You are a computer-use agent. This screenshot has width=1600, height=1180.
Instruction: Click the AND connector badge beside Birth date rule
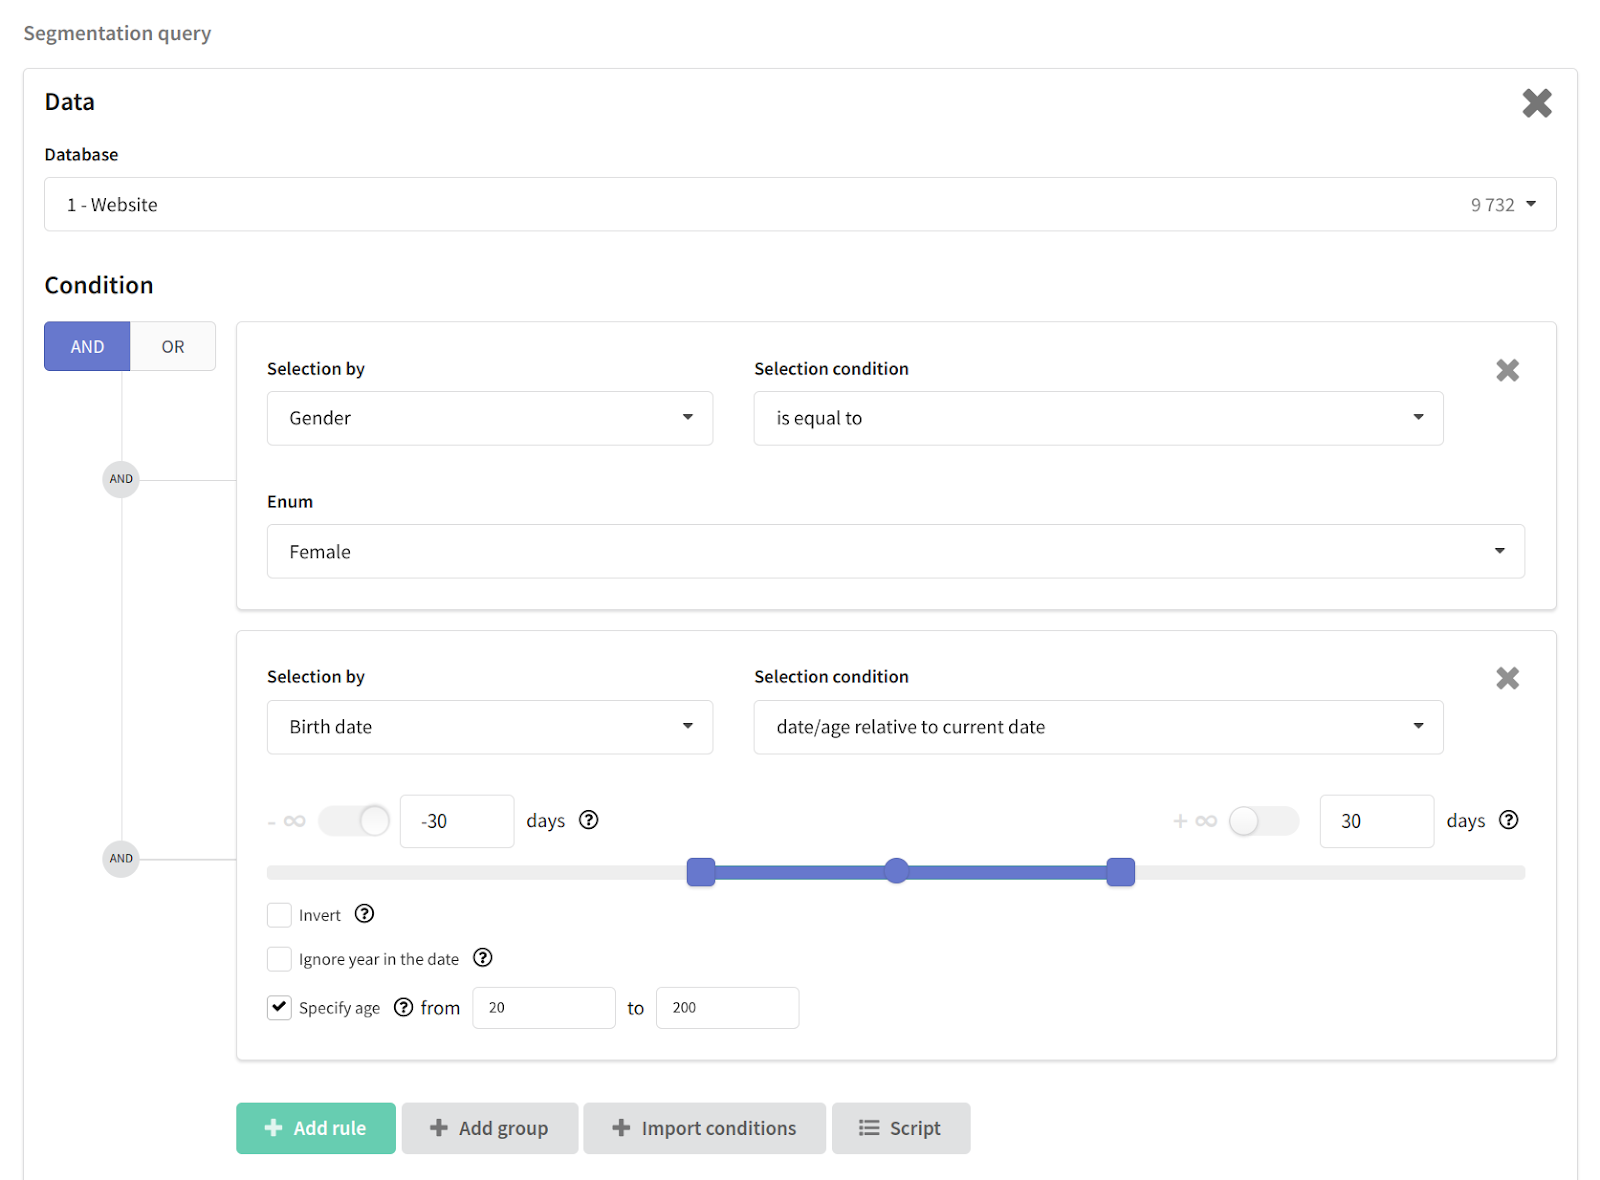click(x=121, y=858)
